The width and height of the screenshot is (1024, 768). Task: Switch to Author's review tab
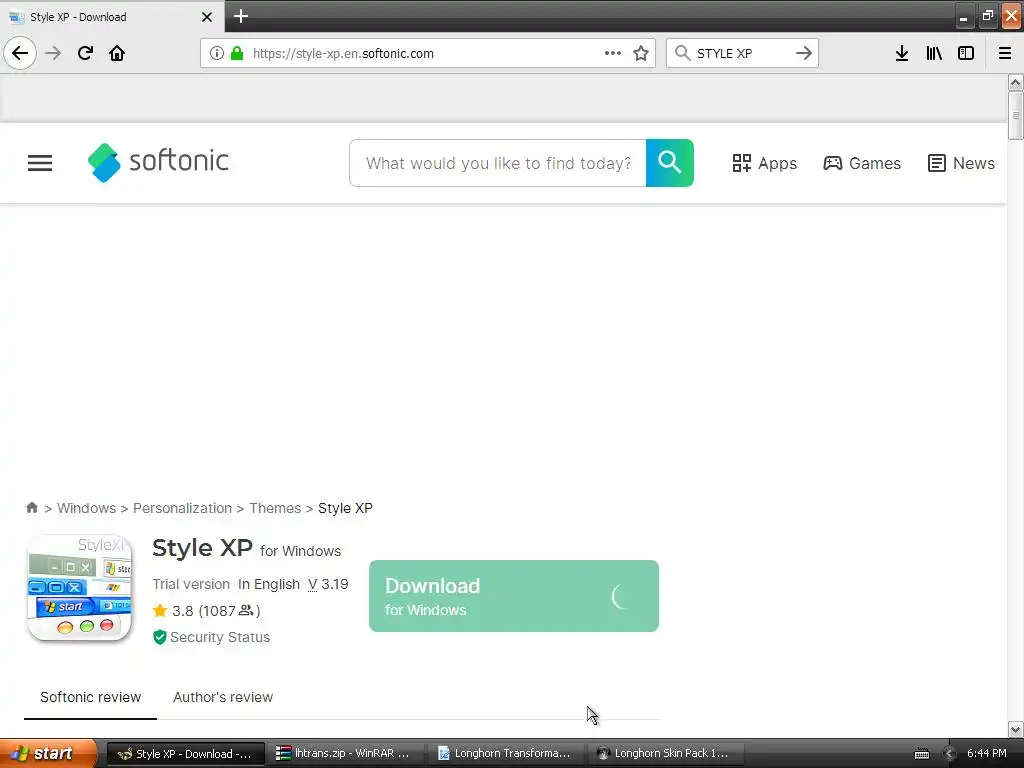(223, 697)
